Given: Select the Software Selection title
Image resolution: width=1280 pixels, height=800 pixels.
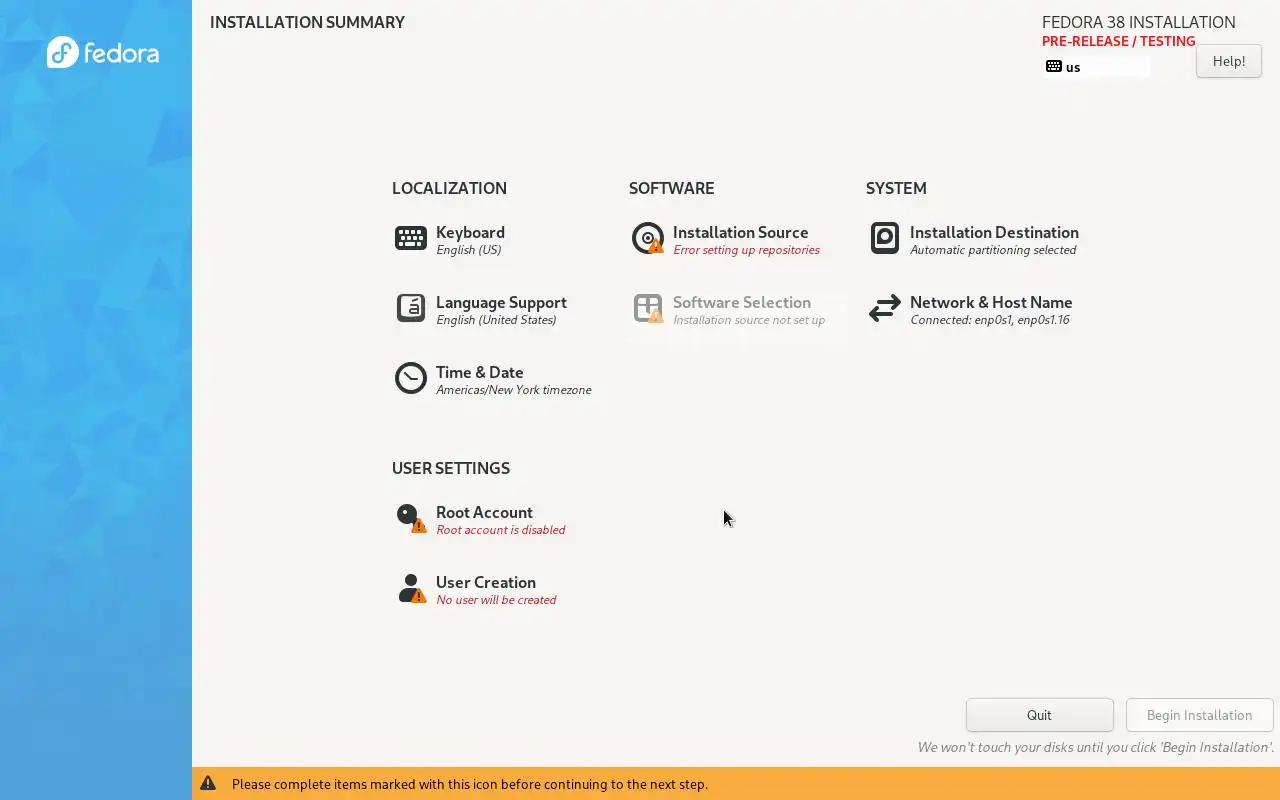Looking at the screenshot, I should (x=742, y=302).
